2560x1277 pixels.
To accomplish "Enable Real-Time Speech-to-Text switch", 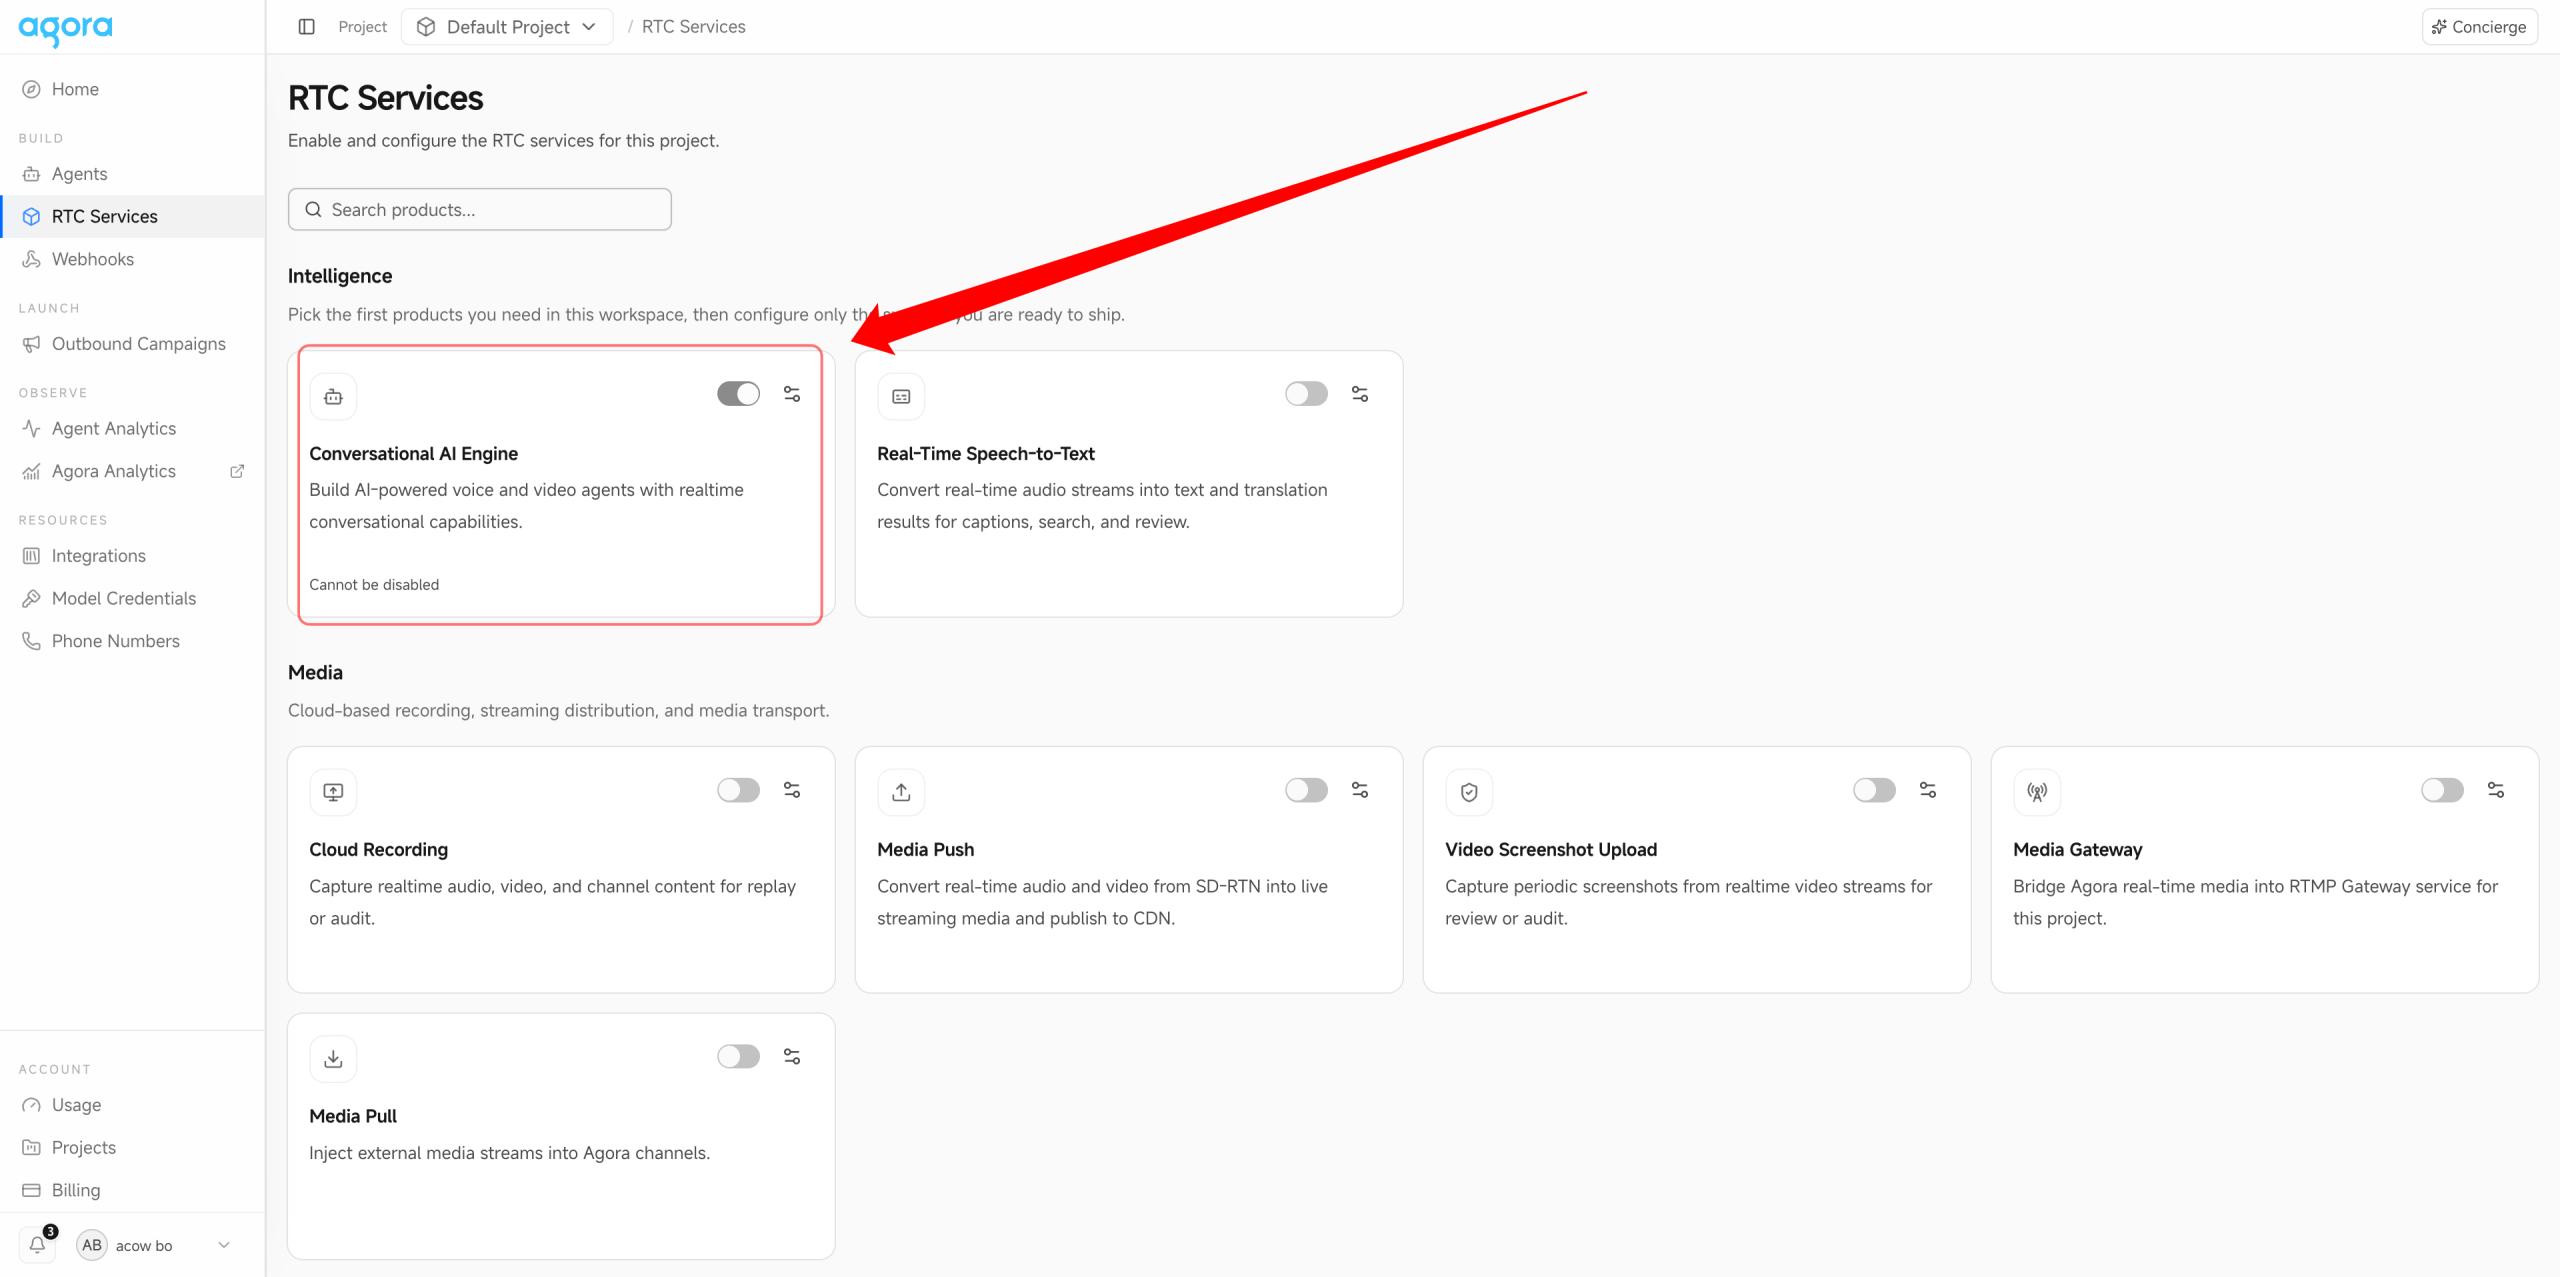I will click(x=1306, y=394).
